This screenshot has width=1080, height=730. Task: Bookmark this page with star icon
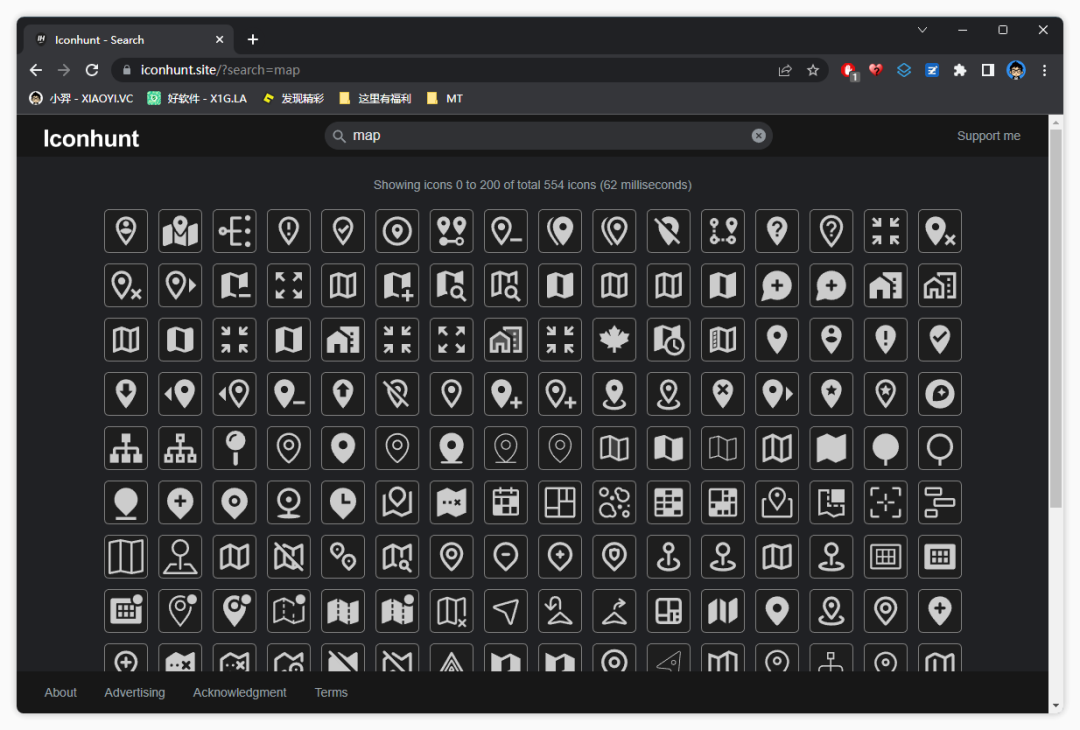pyautogui.click(x=813, y=70)
